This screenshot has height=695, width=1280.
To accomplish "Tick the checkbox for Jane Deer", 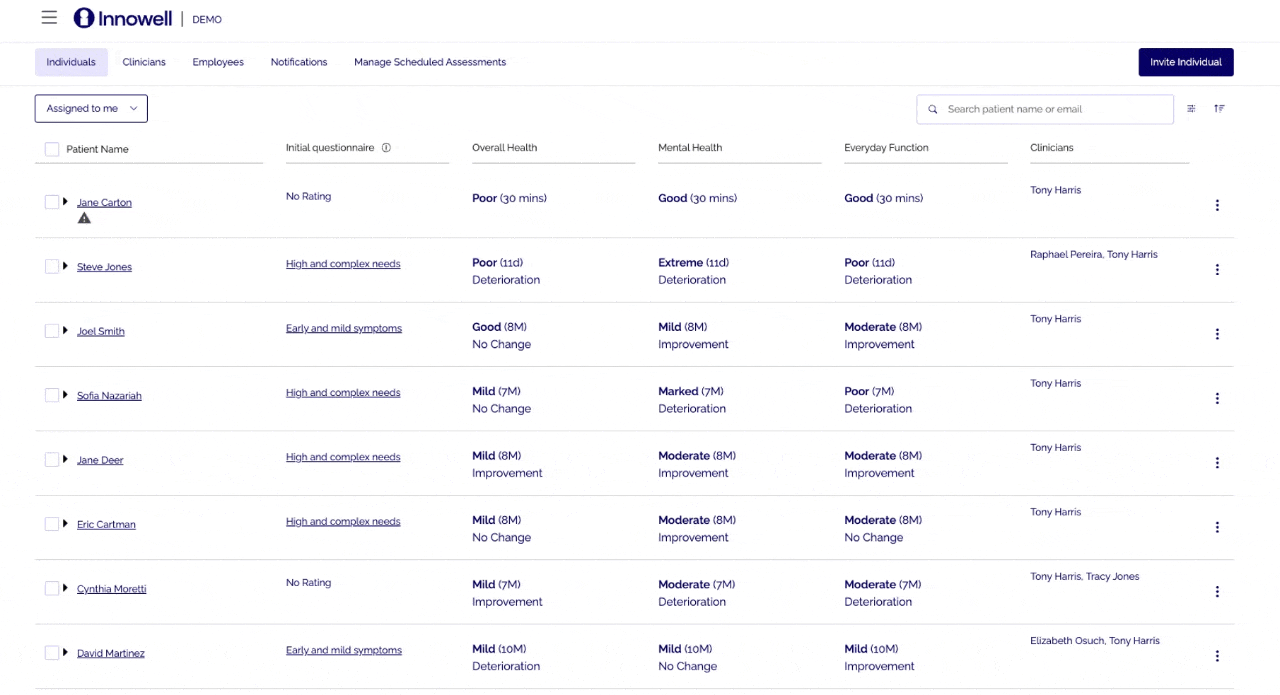I will (x=52, y=460).
